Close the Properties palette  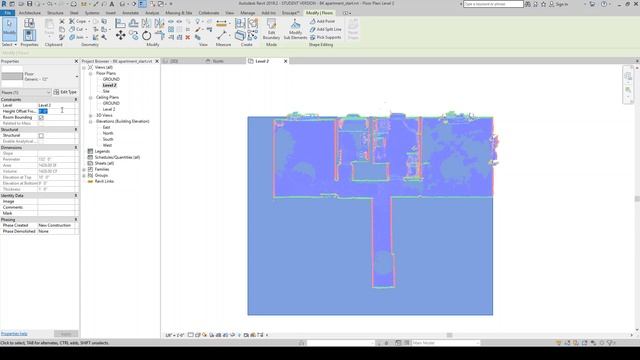coord(76,61)
